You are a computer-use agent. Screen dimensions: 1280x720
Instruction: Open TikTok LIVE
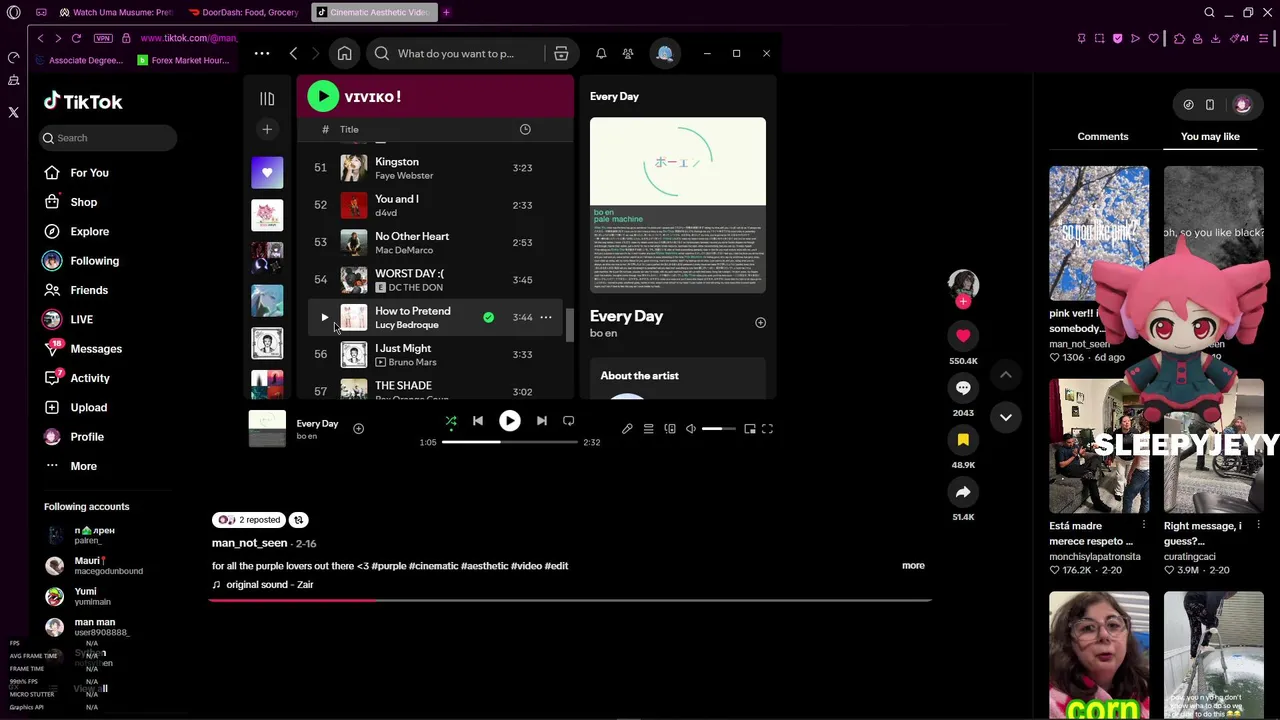coord(81,319)
